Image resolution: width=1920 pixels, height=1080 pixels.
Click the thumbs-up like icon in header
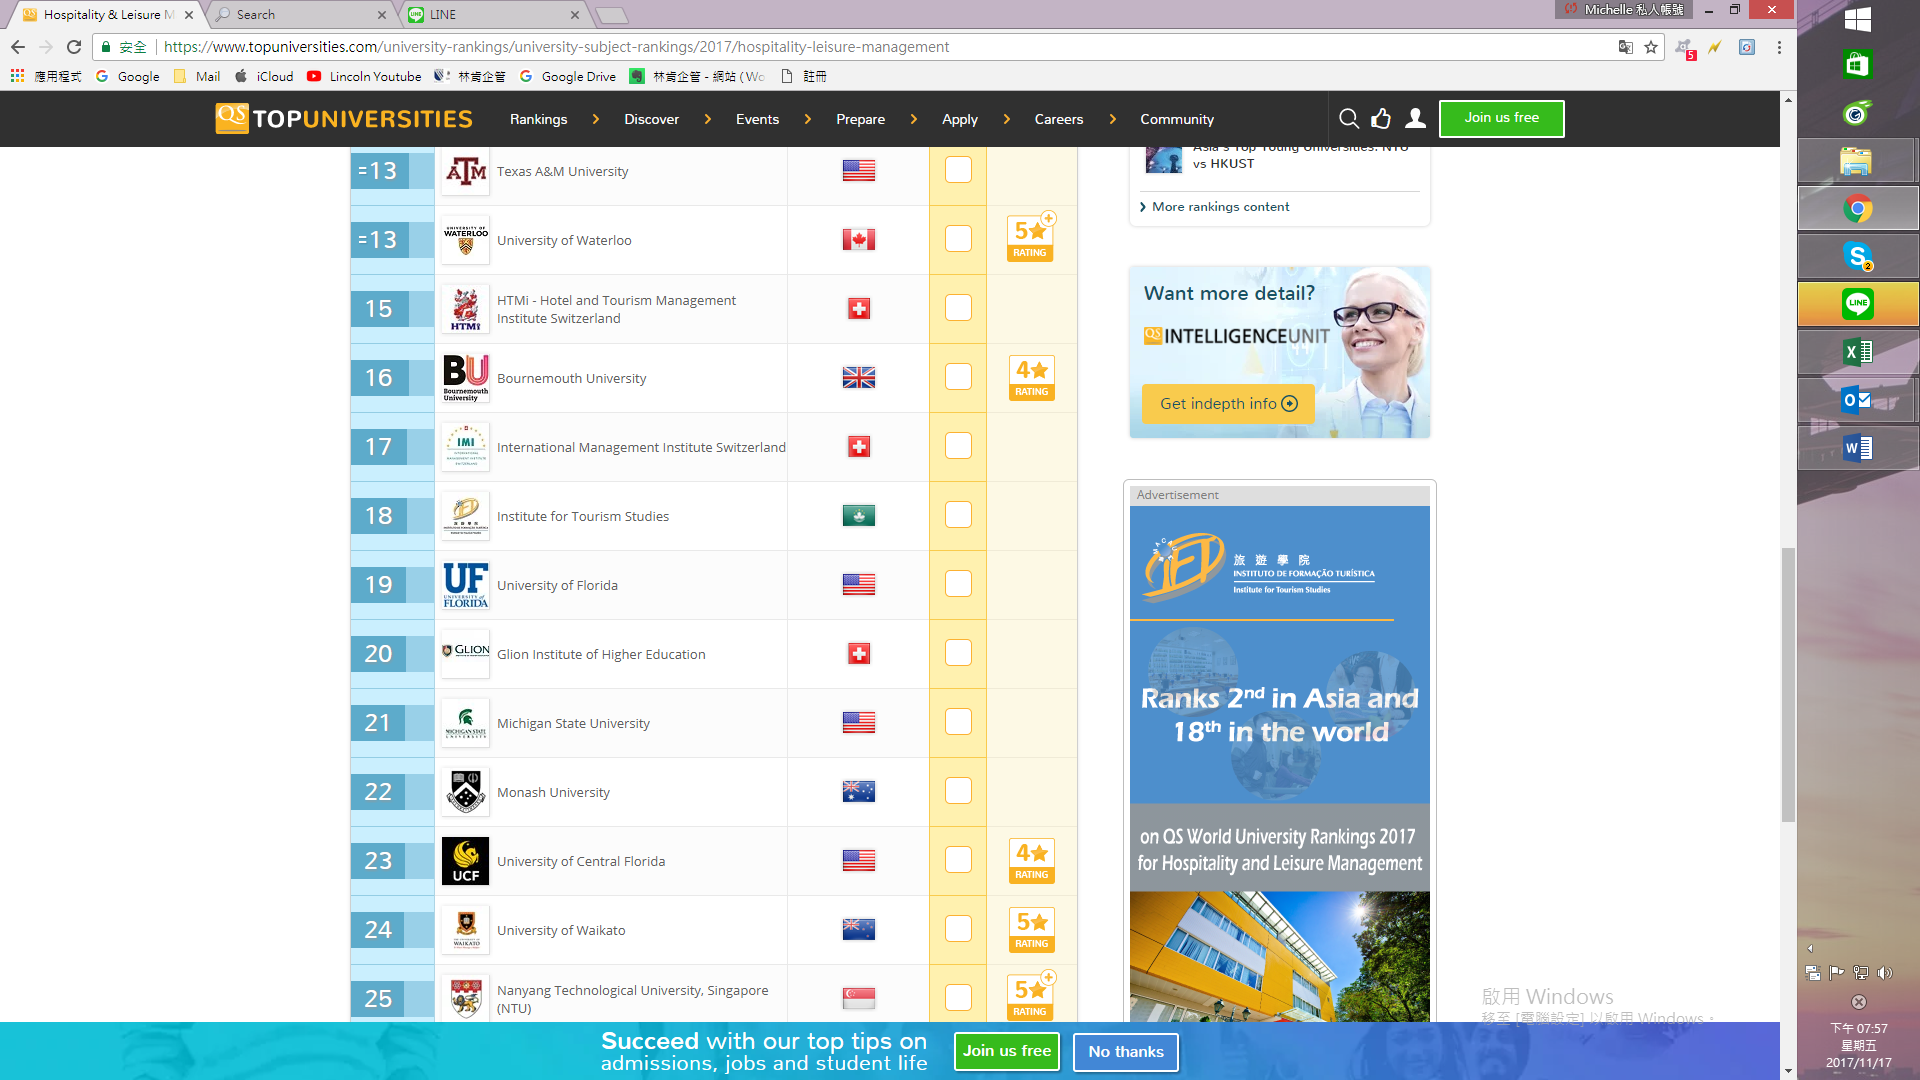pos(1381,119)
